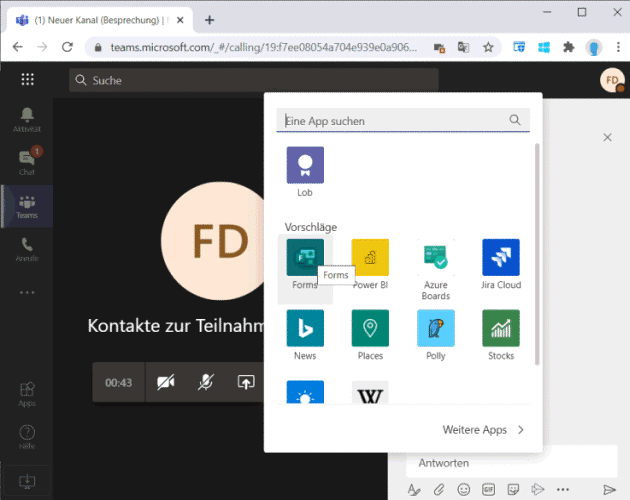The image size is (630, 500).
Task: Open the app launcher waffle grid
Action: [27, 79]
